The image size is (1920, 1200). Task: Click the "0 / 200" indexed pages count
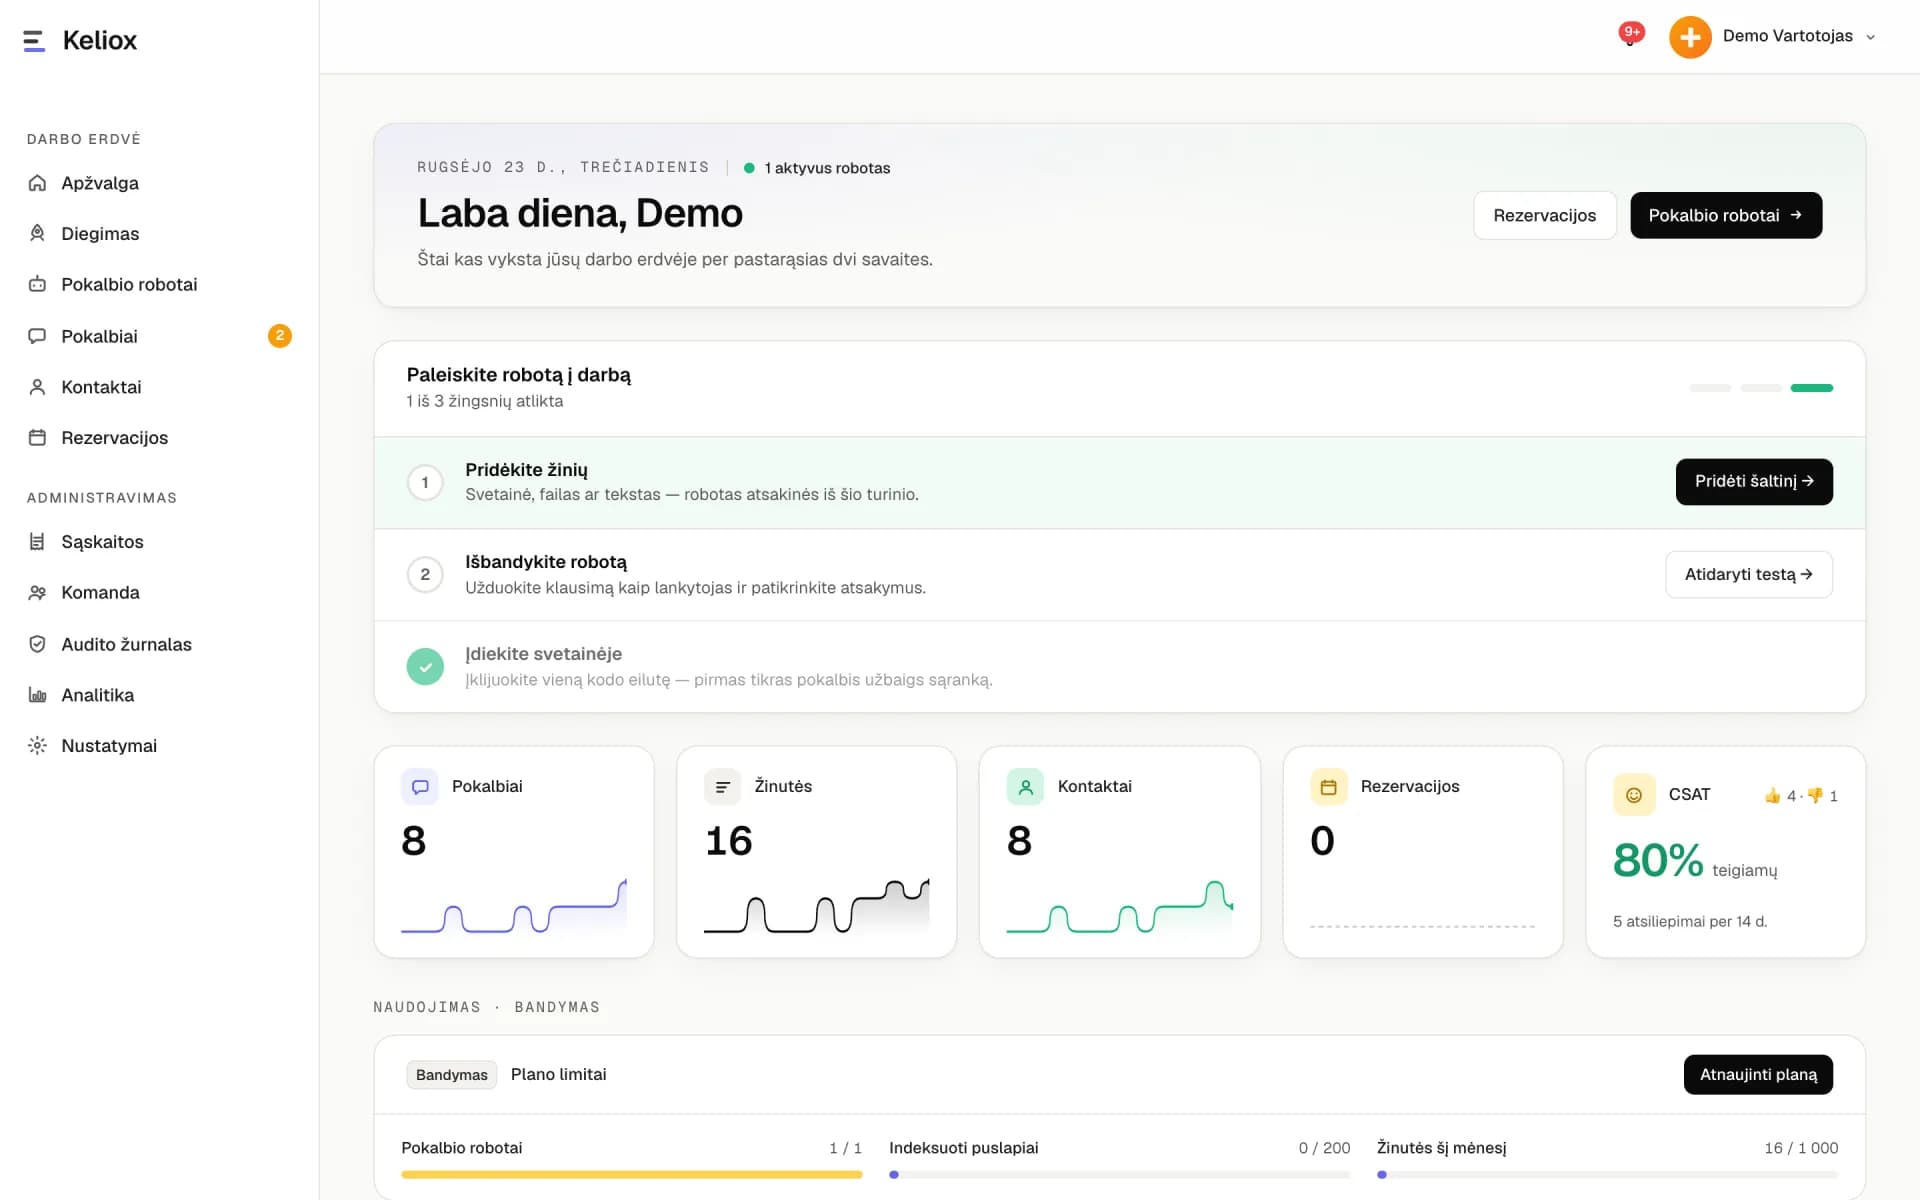1324,1148
